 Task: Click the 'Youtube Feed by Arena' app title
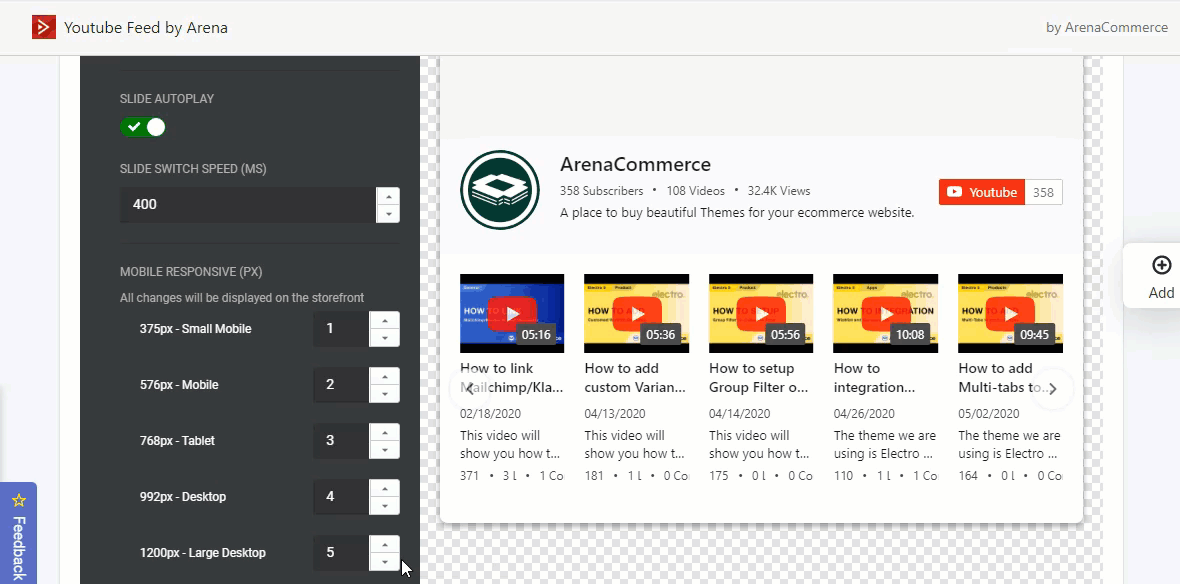pyautogui.click(x=146, y=28)
